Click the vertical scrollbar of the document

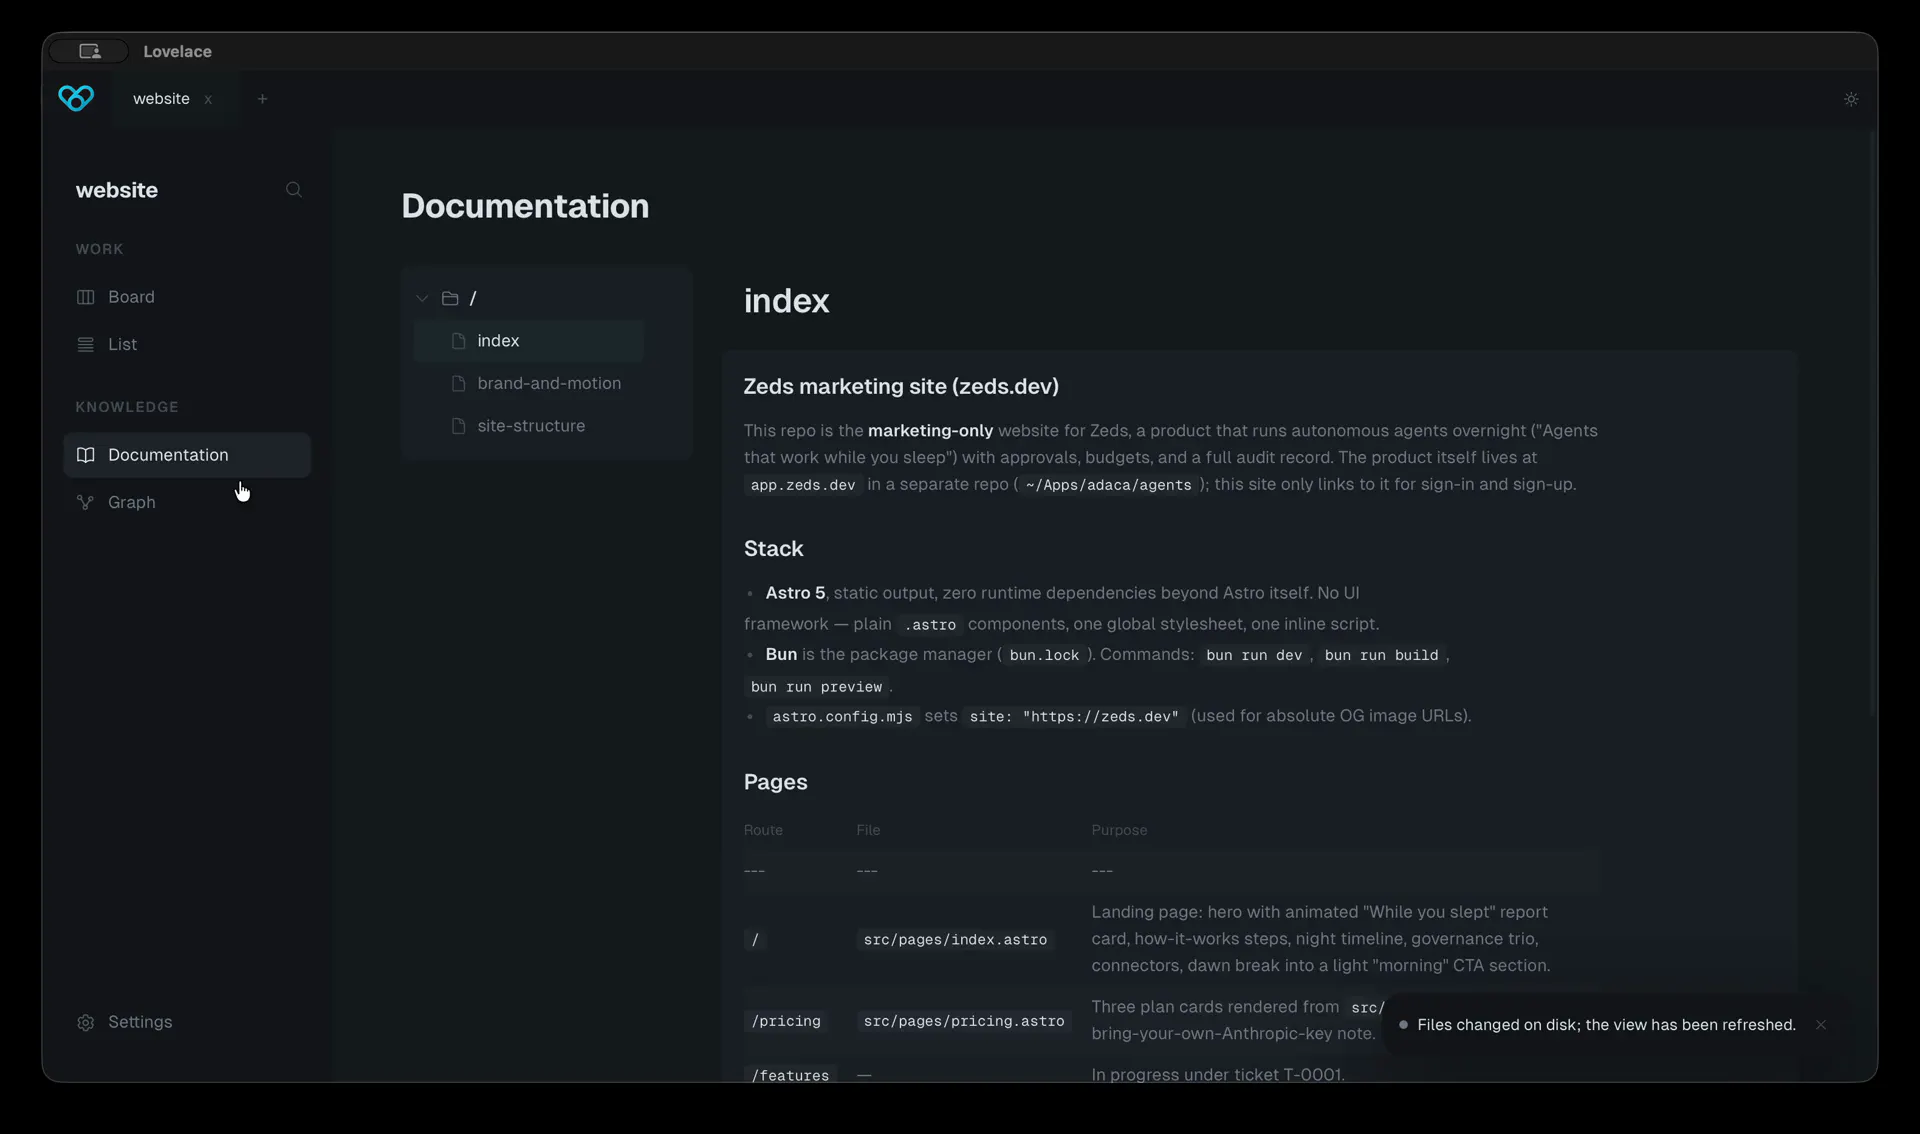(1872, 425)
